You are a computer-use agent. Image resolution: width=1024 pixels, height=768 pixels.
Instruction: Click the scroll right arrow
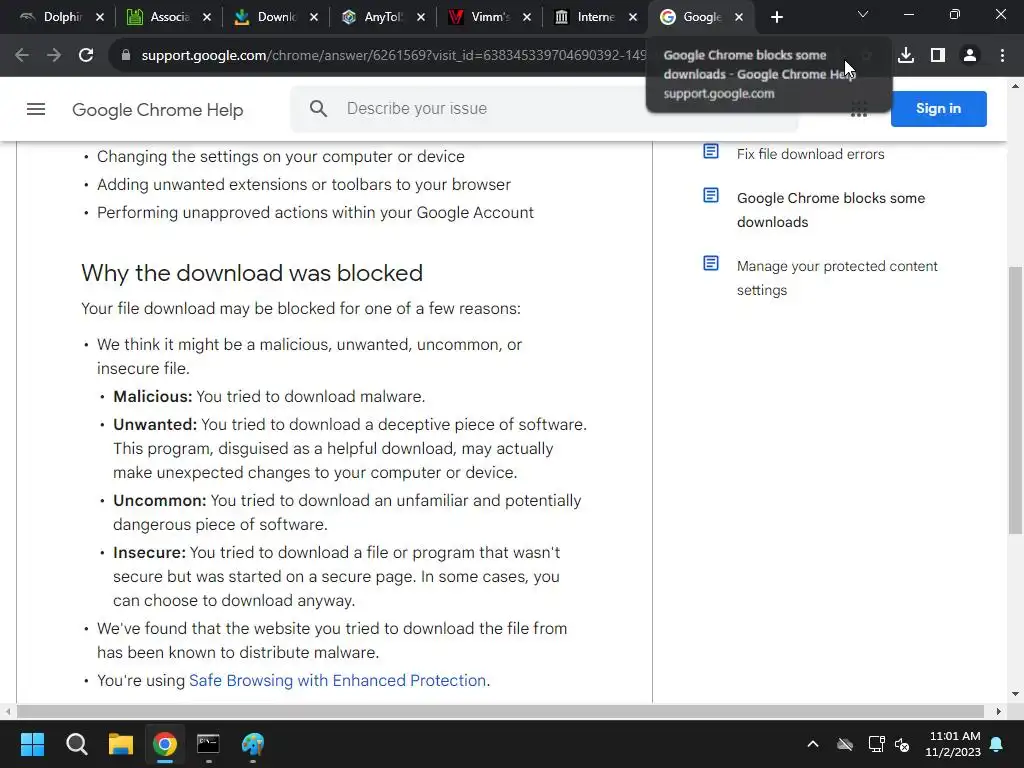click(x=998, y=711)
